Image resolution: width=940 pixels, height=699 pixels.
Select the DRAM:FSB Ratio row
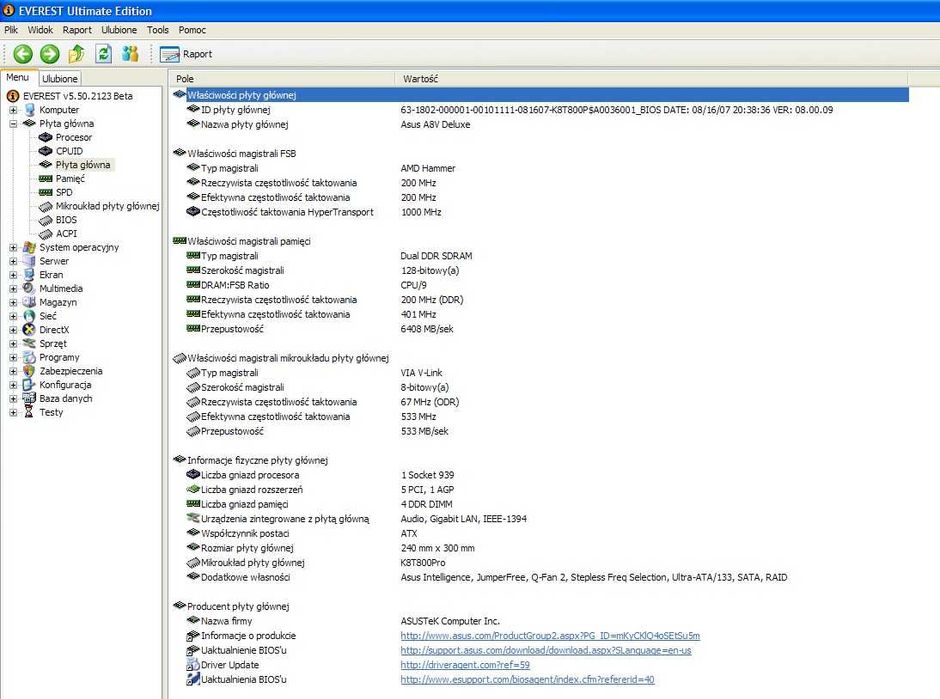pyautogui.click(x=540, y=285)
